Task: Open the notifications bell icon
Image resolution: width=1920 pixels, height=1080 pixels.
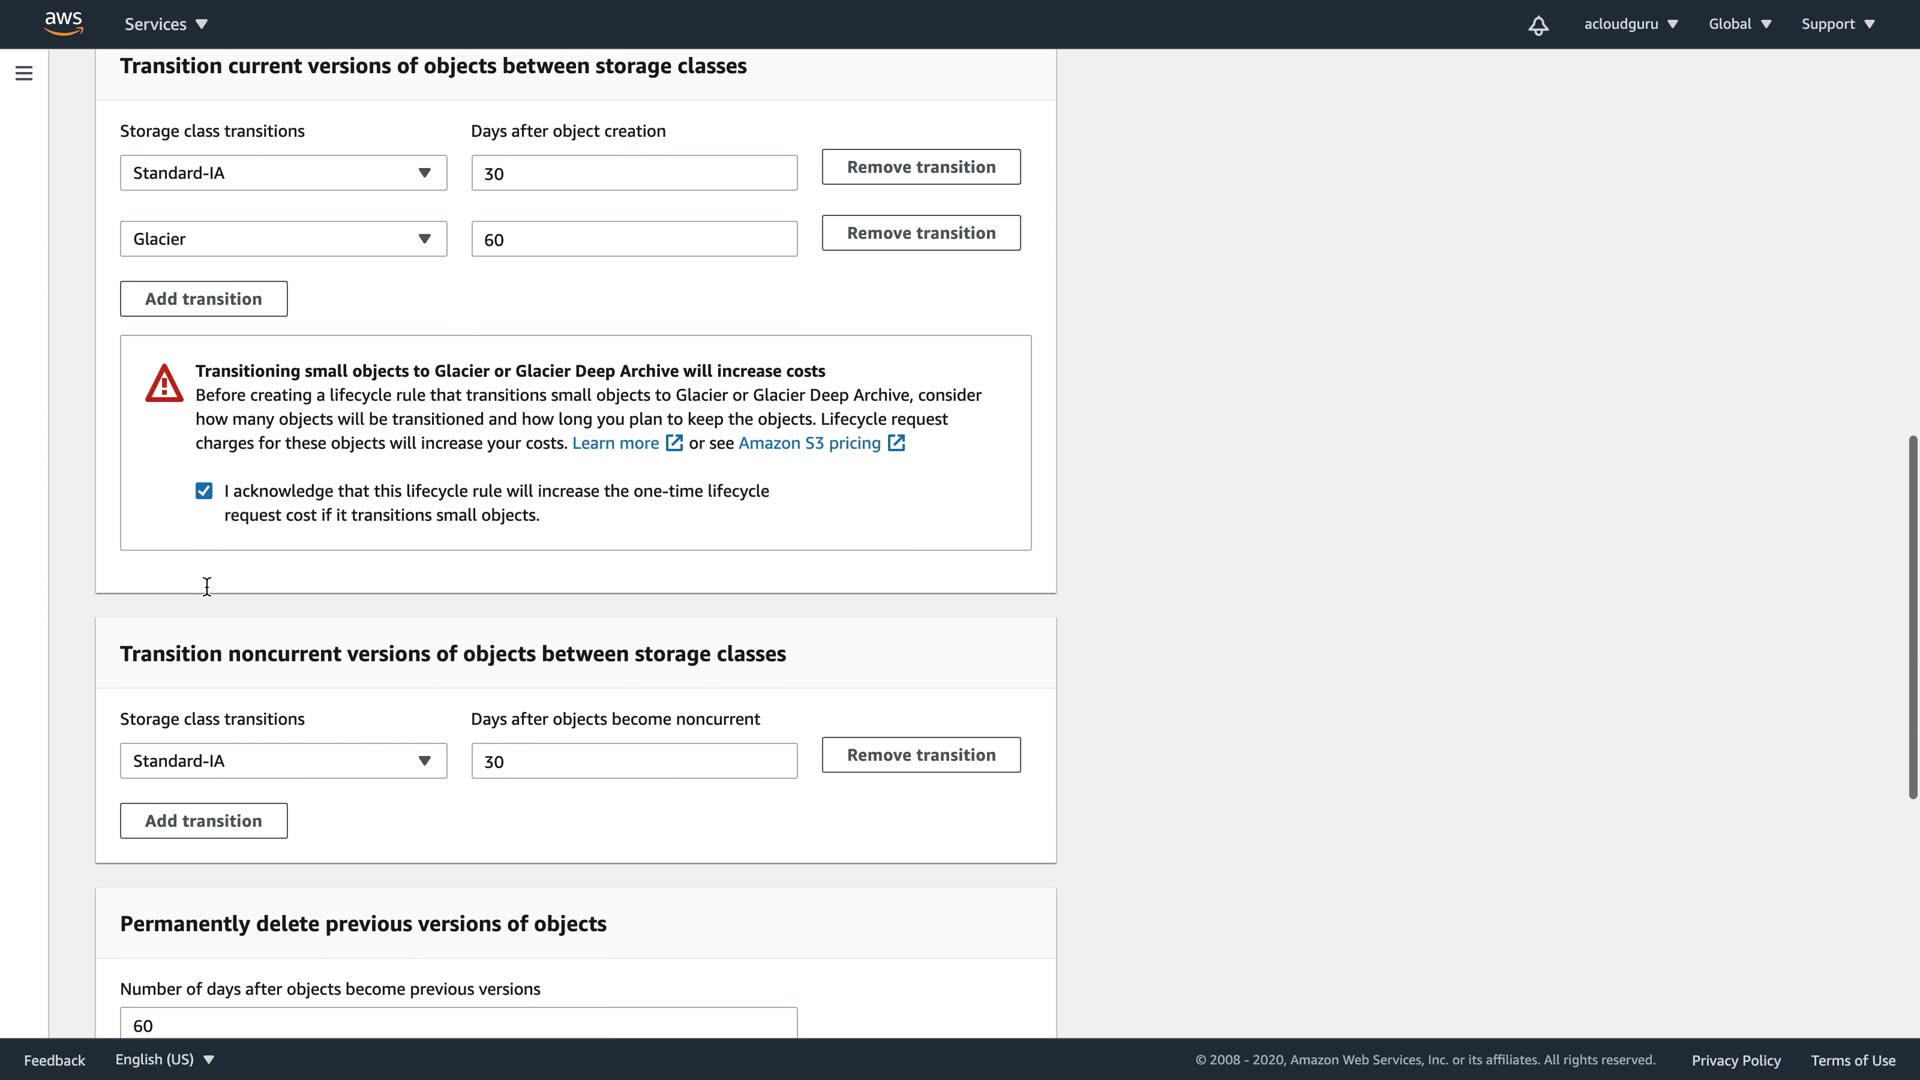Action: pyautogui.click(x=1538, y=25)
